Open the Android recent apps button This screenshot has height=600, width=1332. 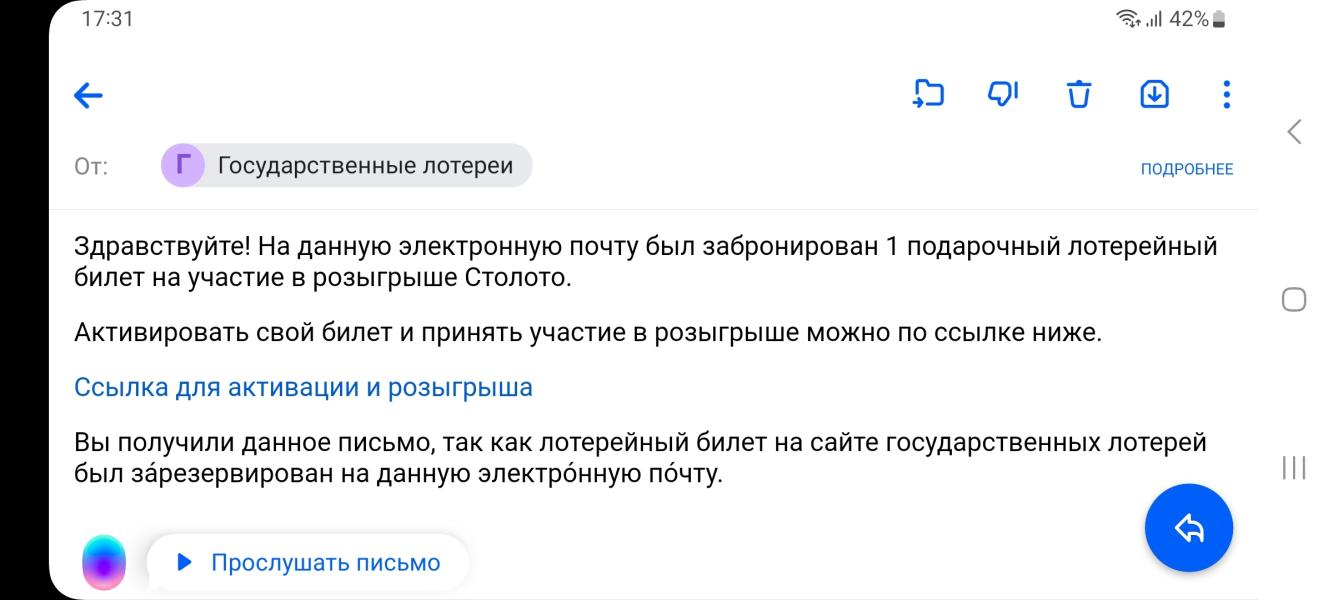click(1294, 468)
